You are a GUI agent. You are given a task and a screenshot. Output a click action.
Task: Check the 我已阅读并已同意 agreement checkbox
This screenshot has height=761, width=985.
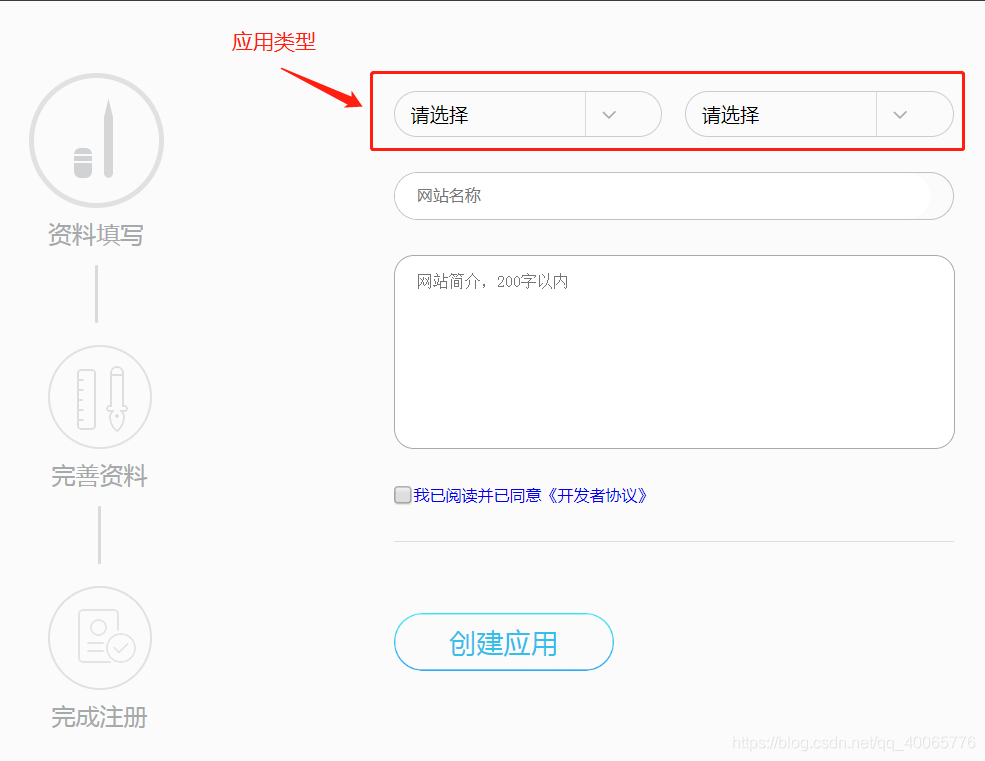tap(403, 495)
